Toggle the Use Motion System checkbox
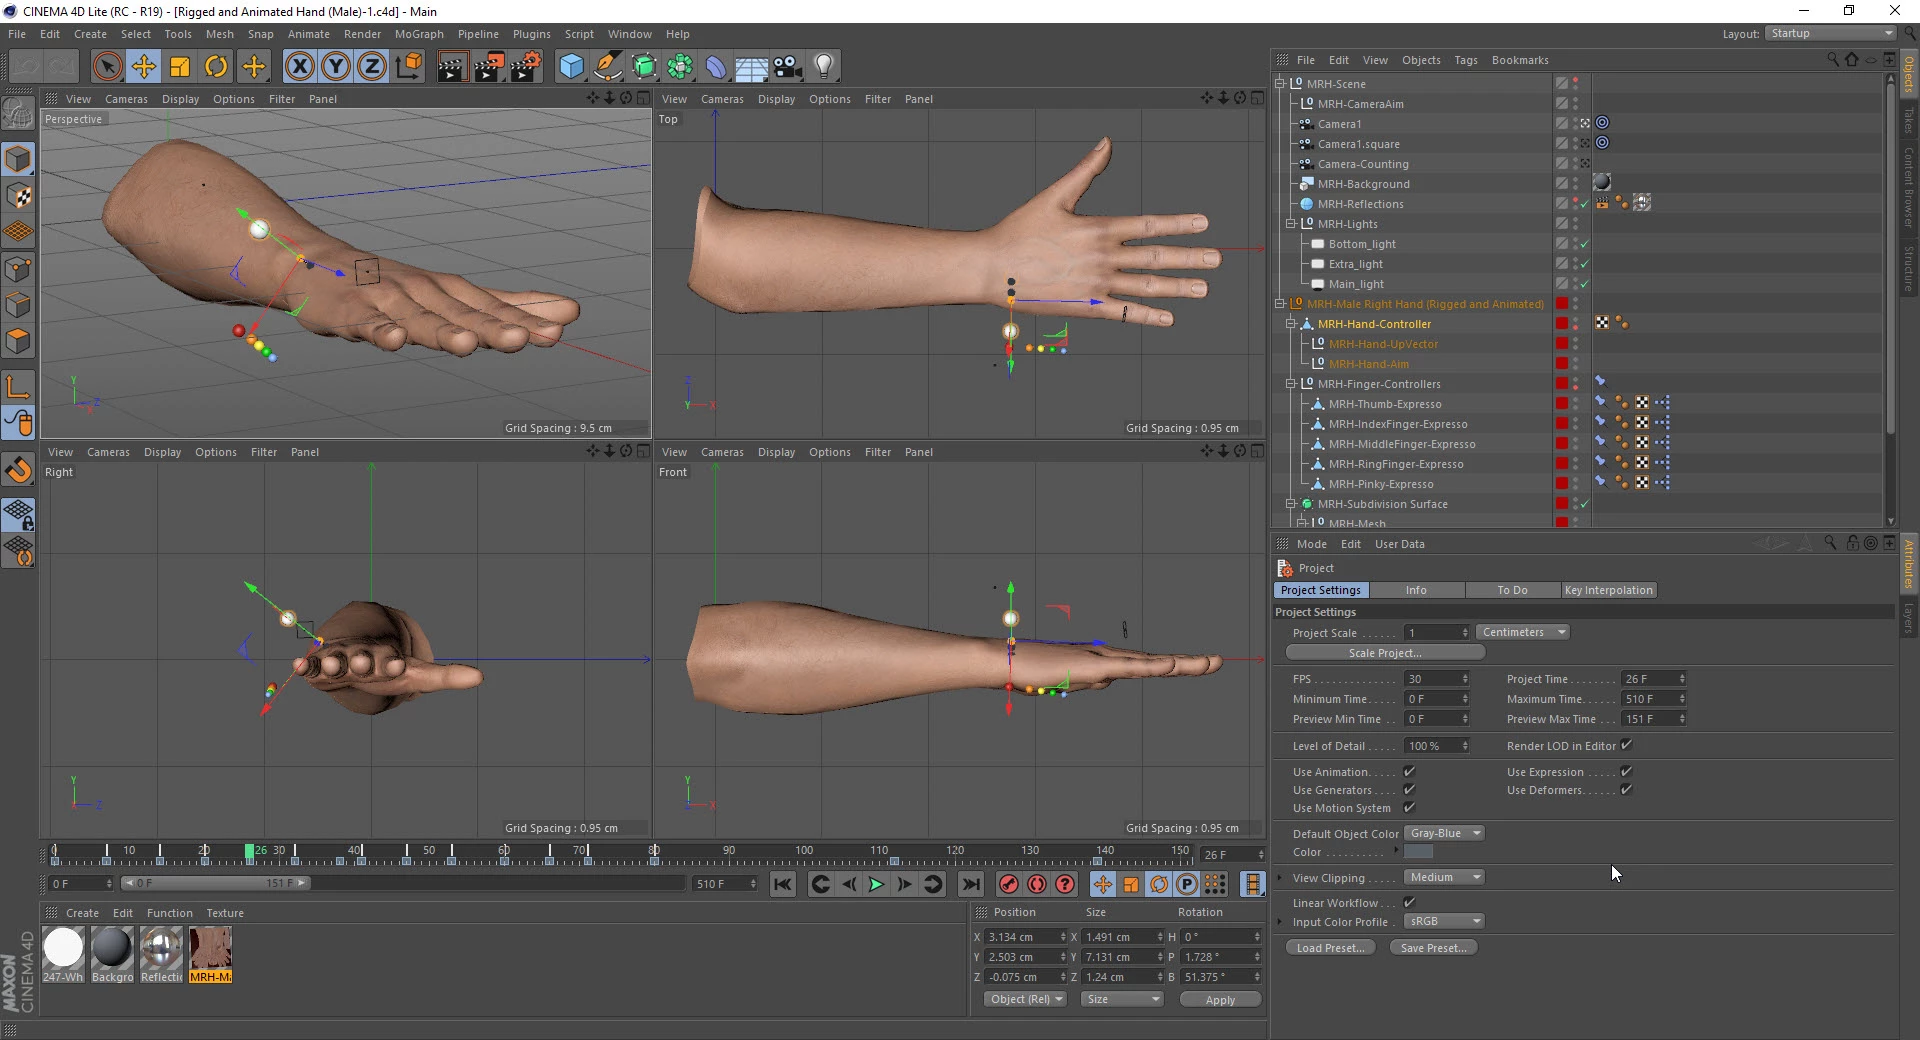Image resolution: width=1920 pixels, height=1040 pixels. 1409,808
